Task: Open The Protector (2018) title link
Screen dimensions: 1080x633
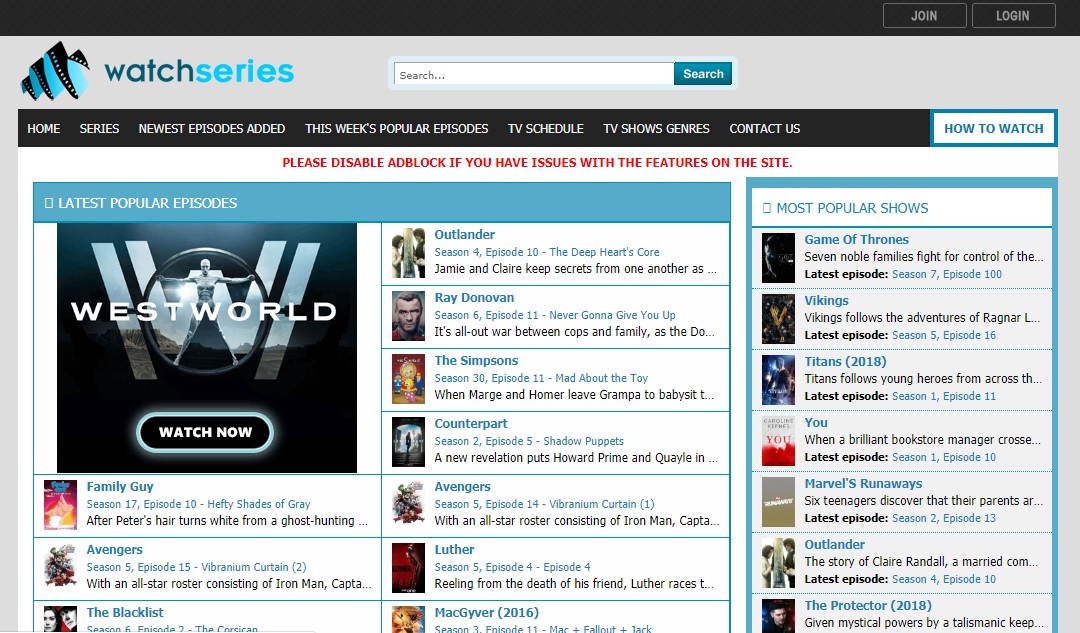Action: pos(868,605)
